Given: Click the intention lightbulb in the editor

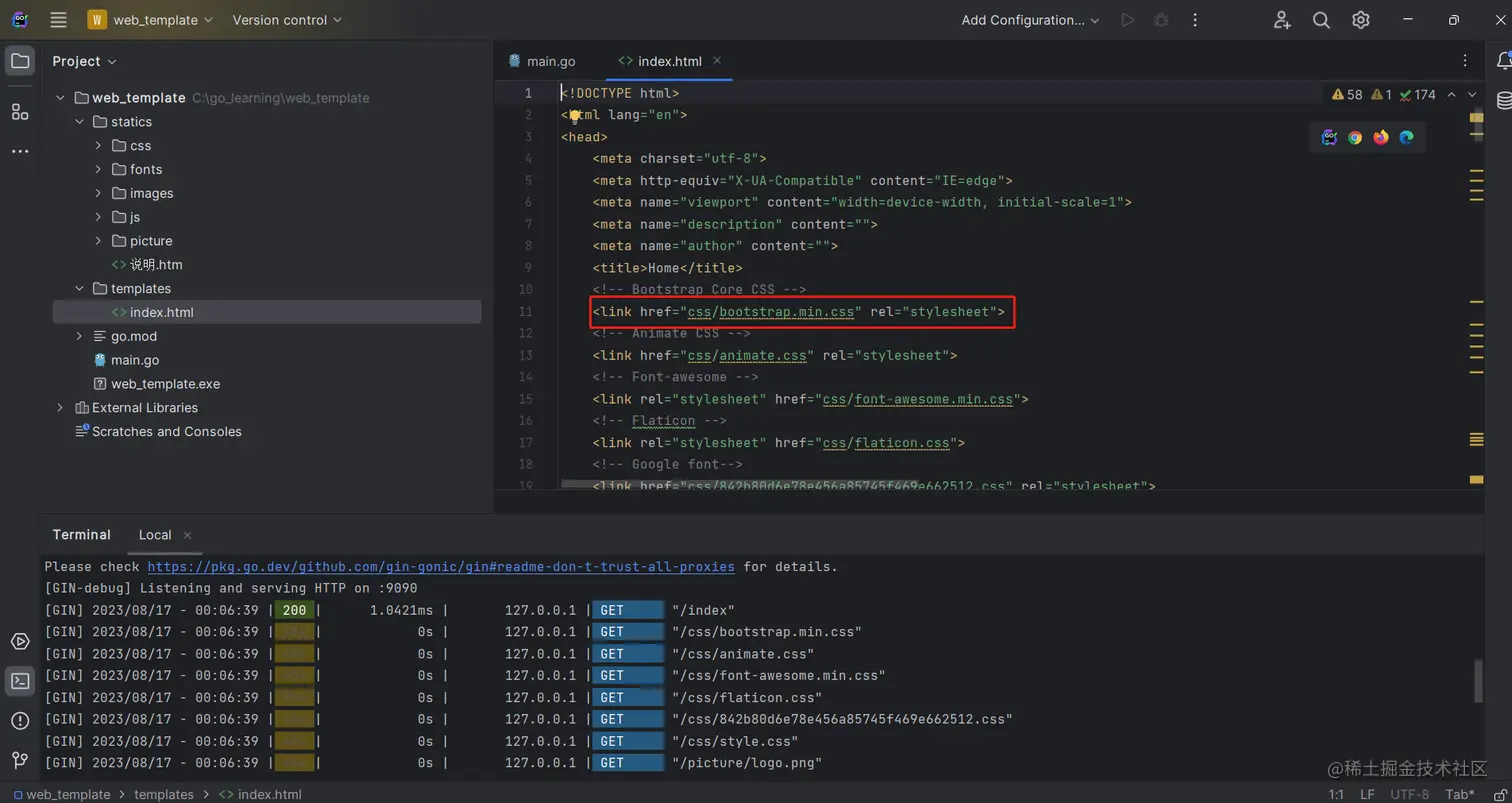Looking at the screenshot, I should (575, 115).
